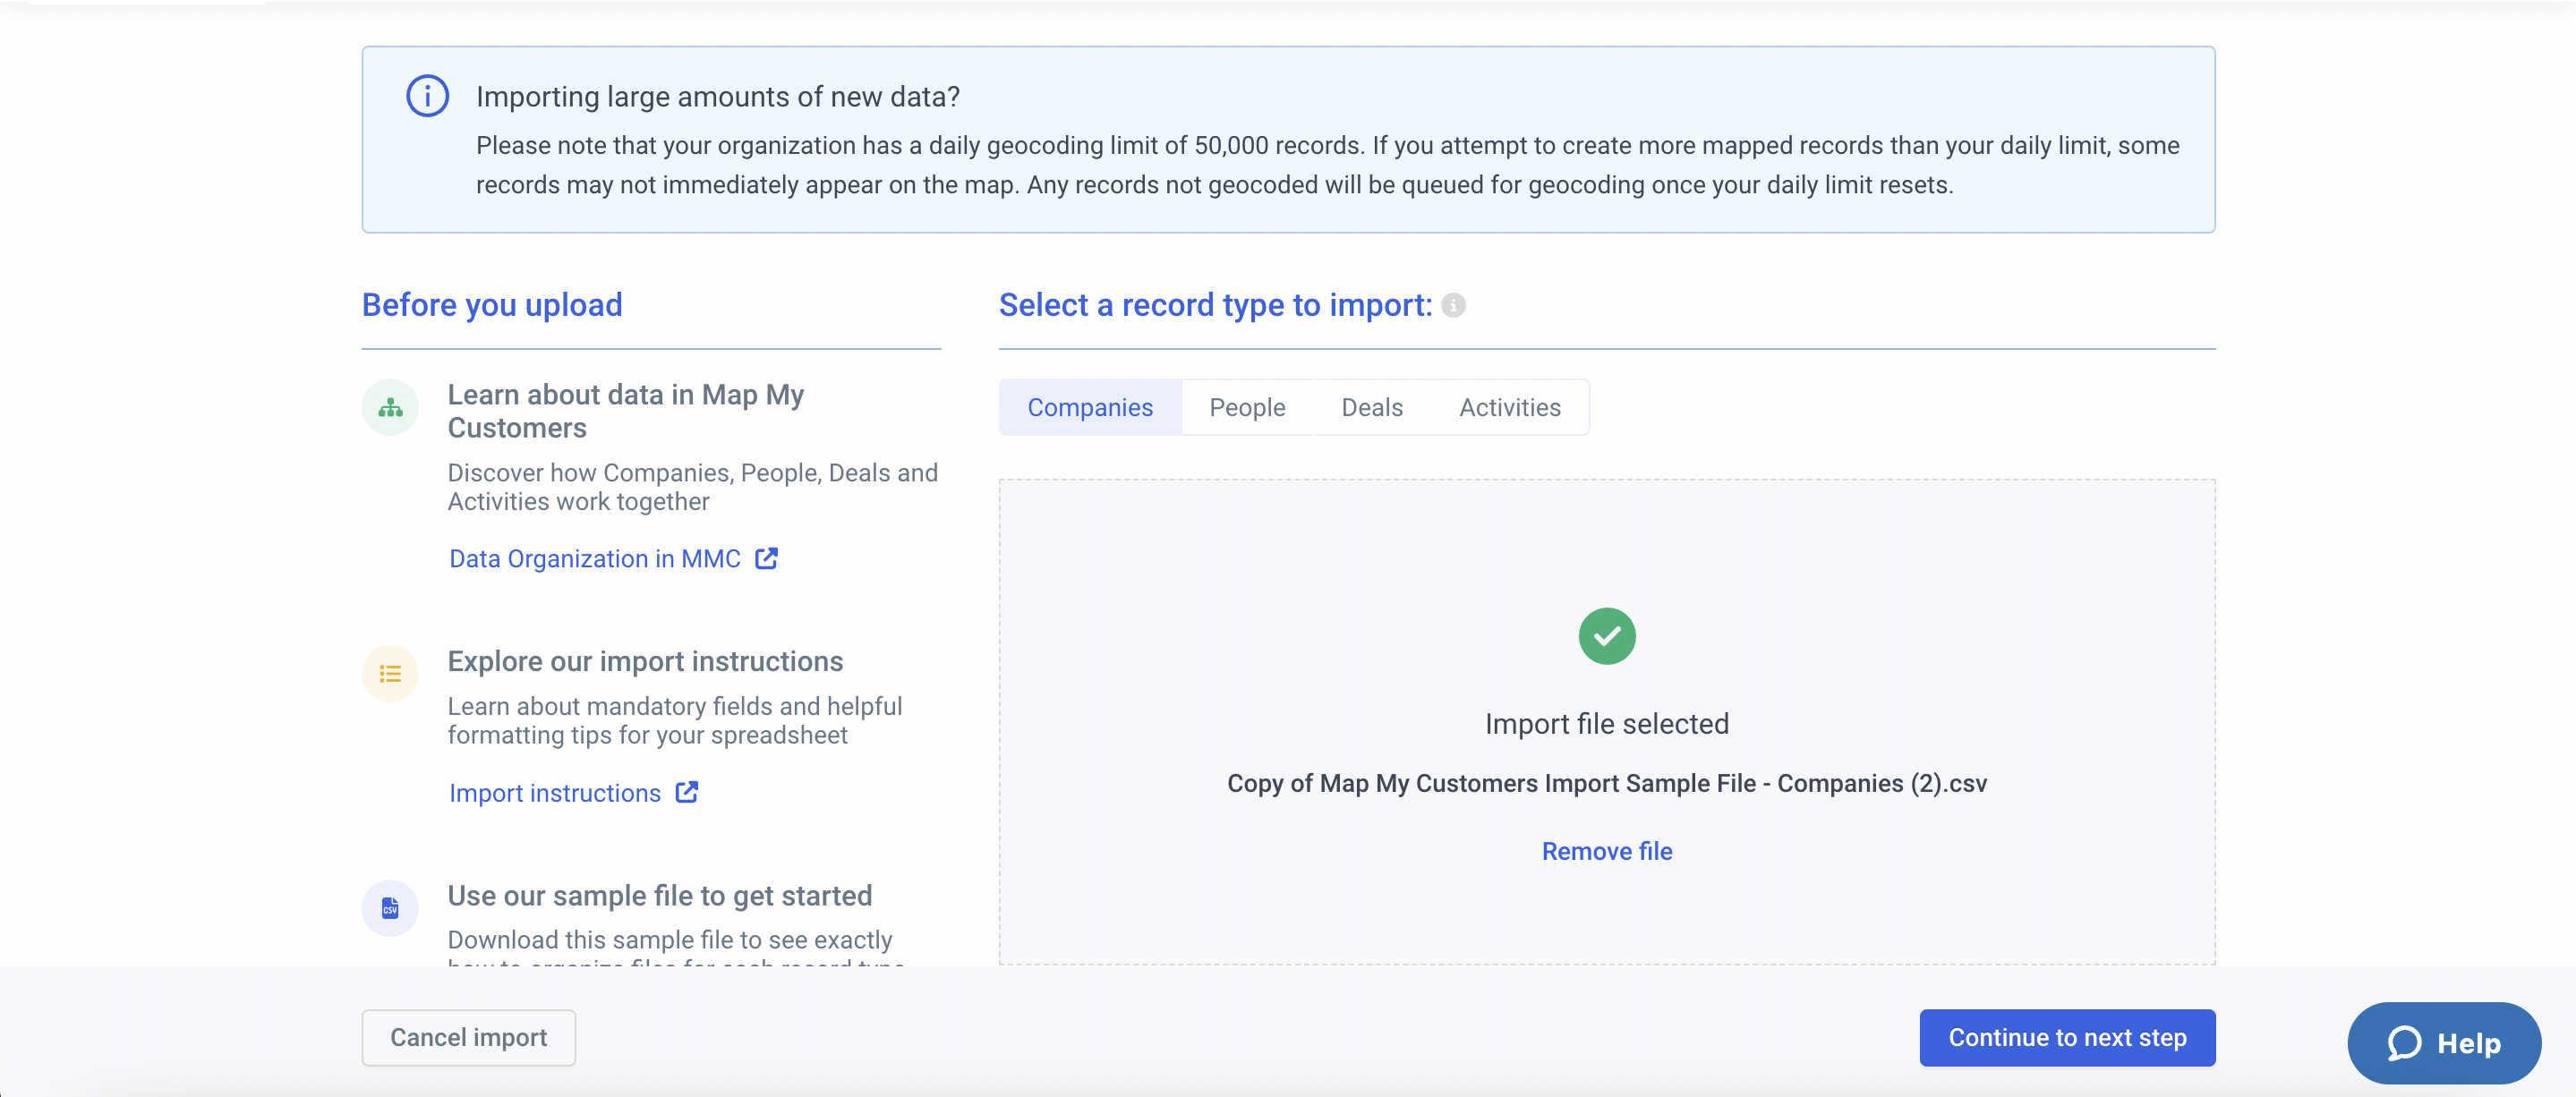Click 'Use our sample file to get started' title

[659, 895]
